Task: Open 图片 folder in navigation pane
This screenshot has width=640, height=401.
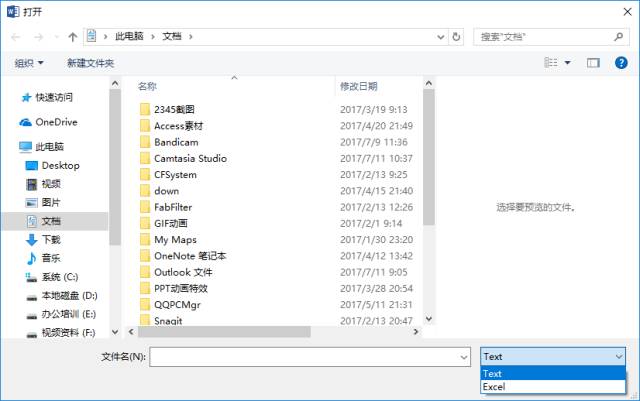Action: coord(51,203)
